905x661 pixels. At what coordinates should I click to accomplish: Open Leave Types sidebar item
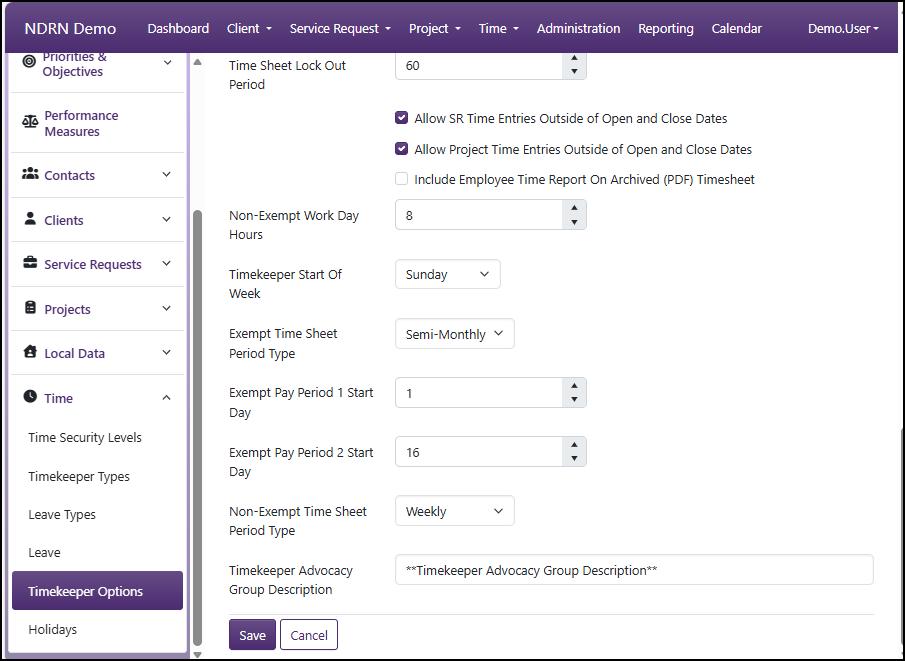tap(62, 514)
